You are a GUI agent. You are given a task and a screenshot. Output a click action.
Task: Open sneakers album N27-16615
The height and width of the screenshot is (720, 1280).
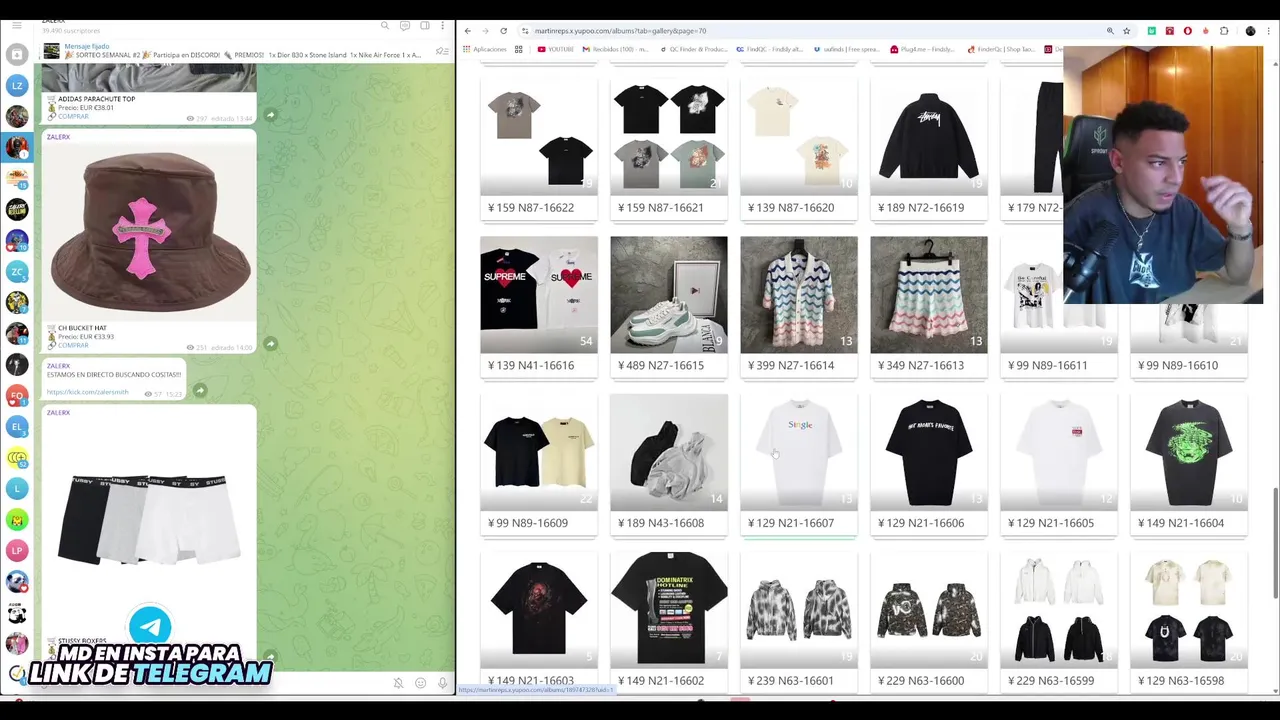(669, 295)
